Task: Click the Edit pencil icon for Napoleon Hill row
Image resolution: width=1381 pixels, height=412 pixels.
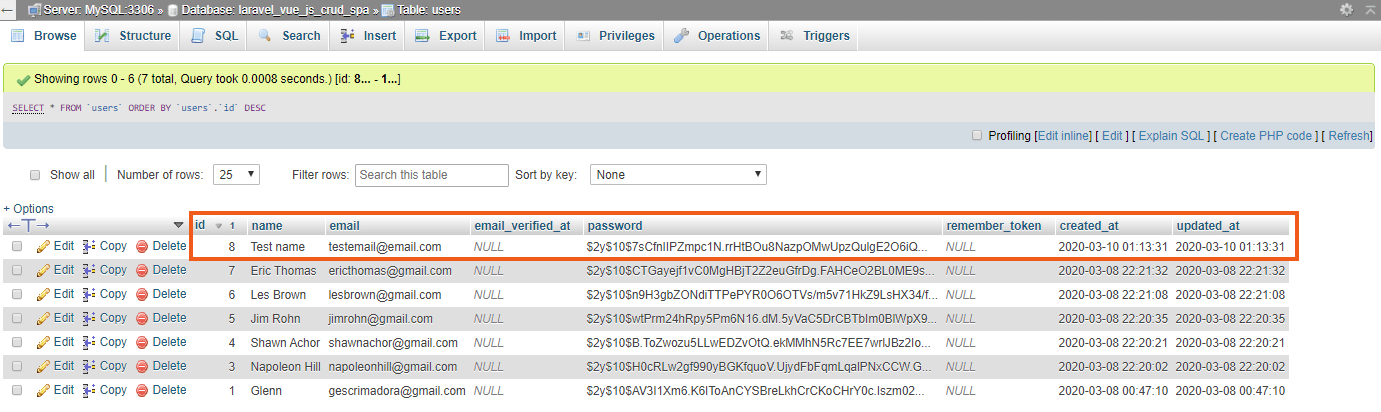Action: (x=43, y=366)
